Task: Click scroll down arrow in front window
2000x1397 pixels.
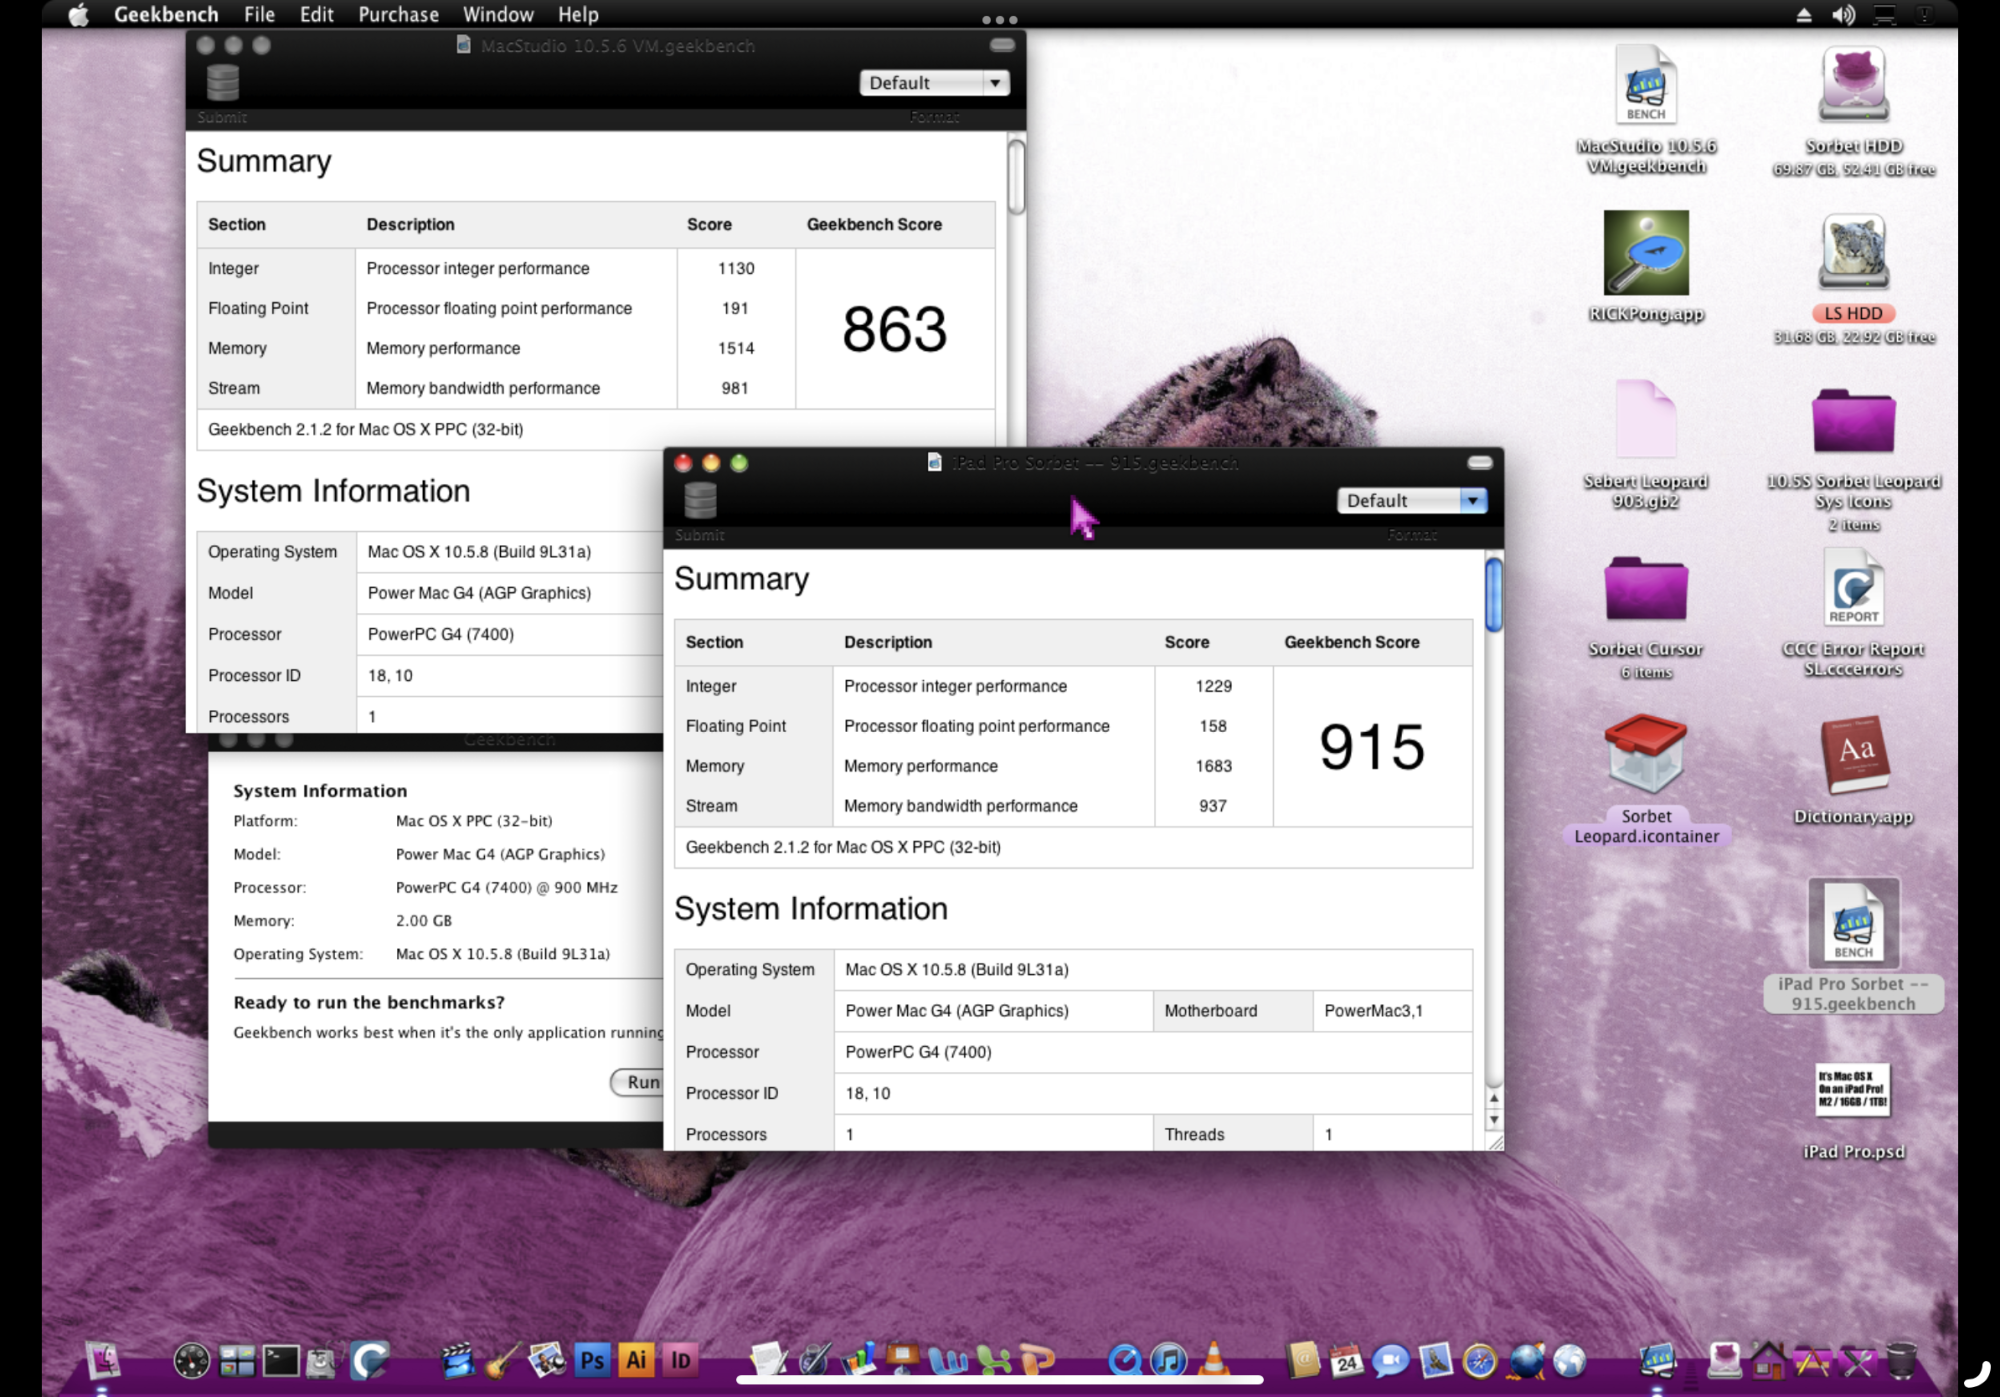Action: (1494, 1121)
